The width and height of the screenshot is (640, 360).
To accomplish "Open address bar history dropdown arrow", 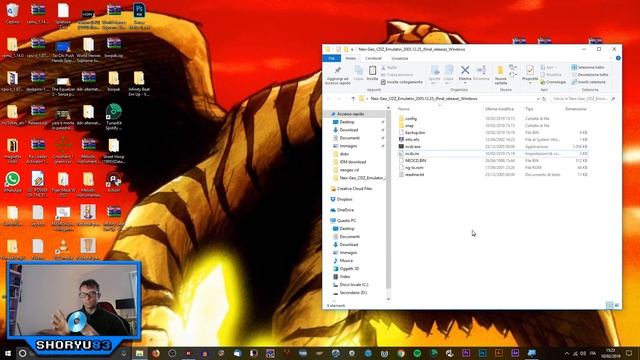I will 538,99.
